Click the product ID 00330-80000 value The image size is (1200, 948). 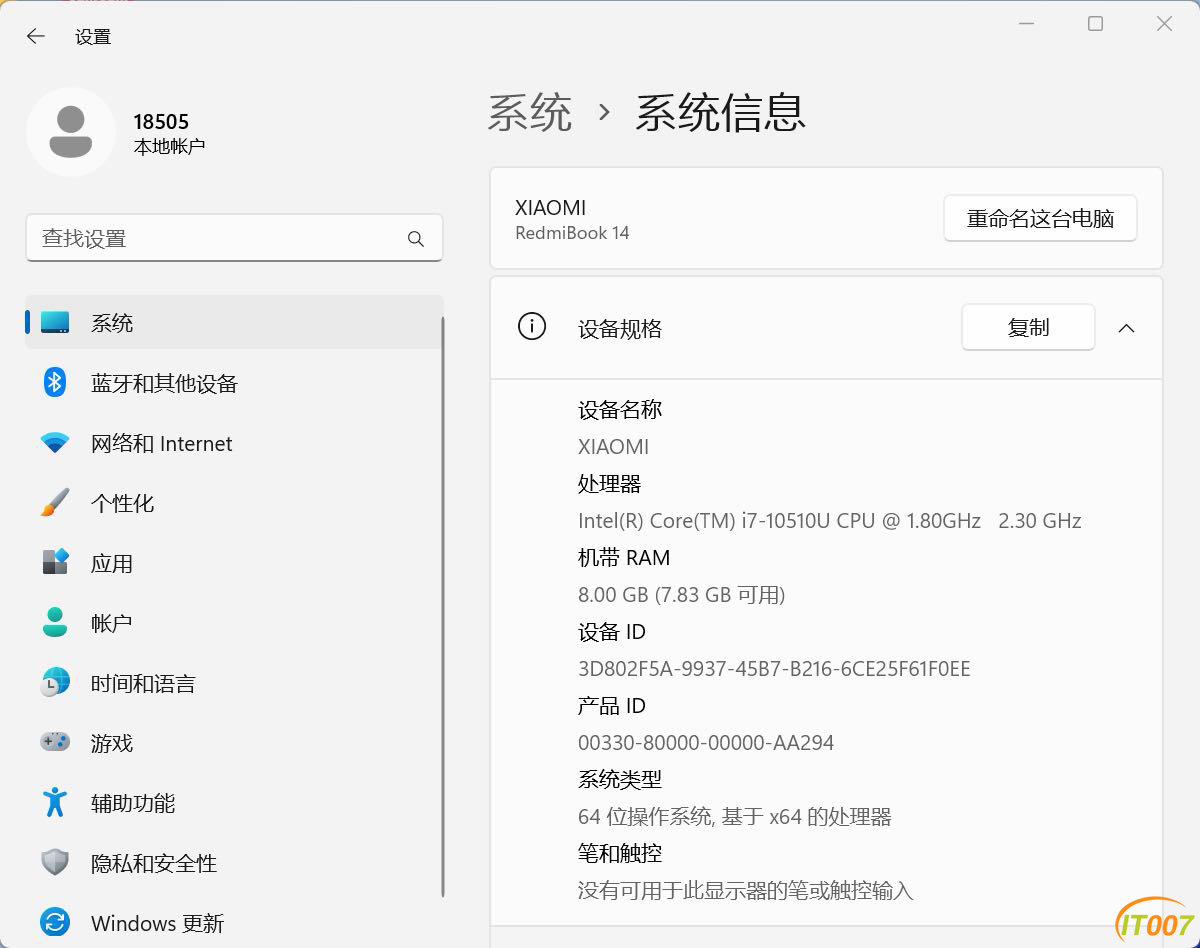click(x=706, y=742)
